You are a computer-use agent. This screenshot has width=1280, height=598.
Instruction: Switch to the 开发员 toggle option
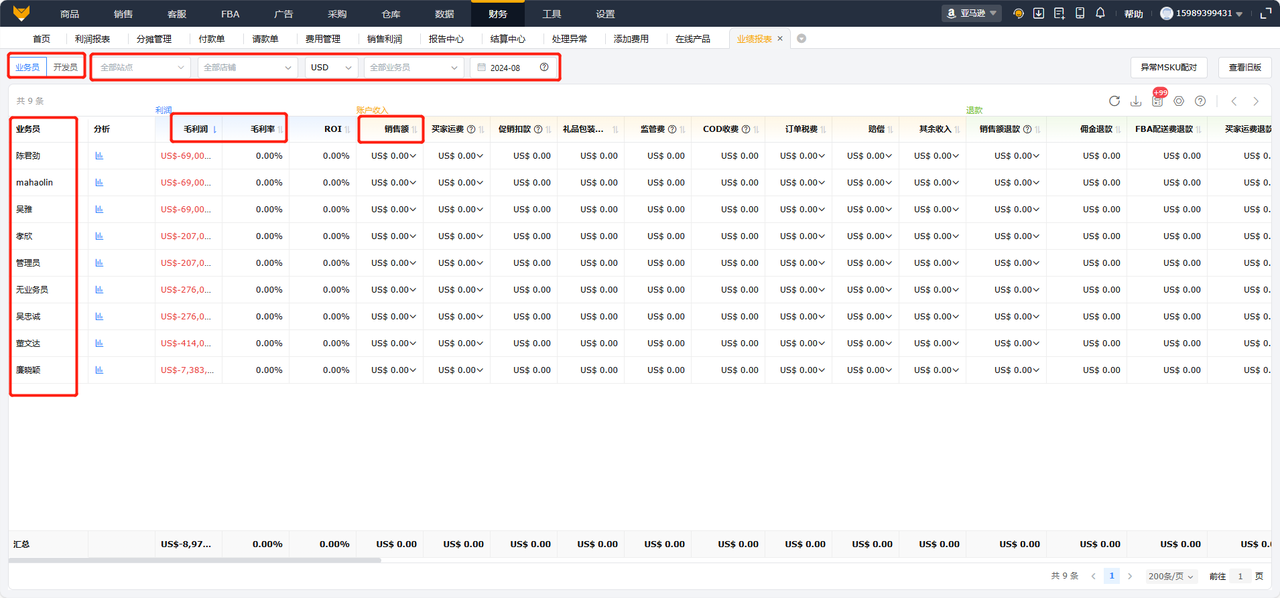pyautogui.click(x=65, y=67)
